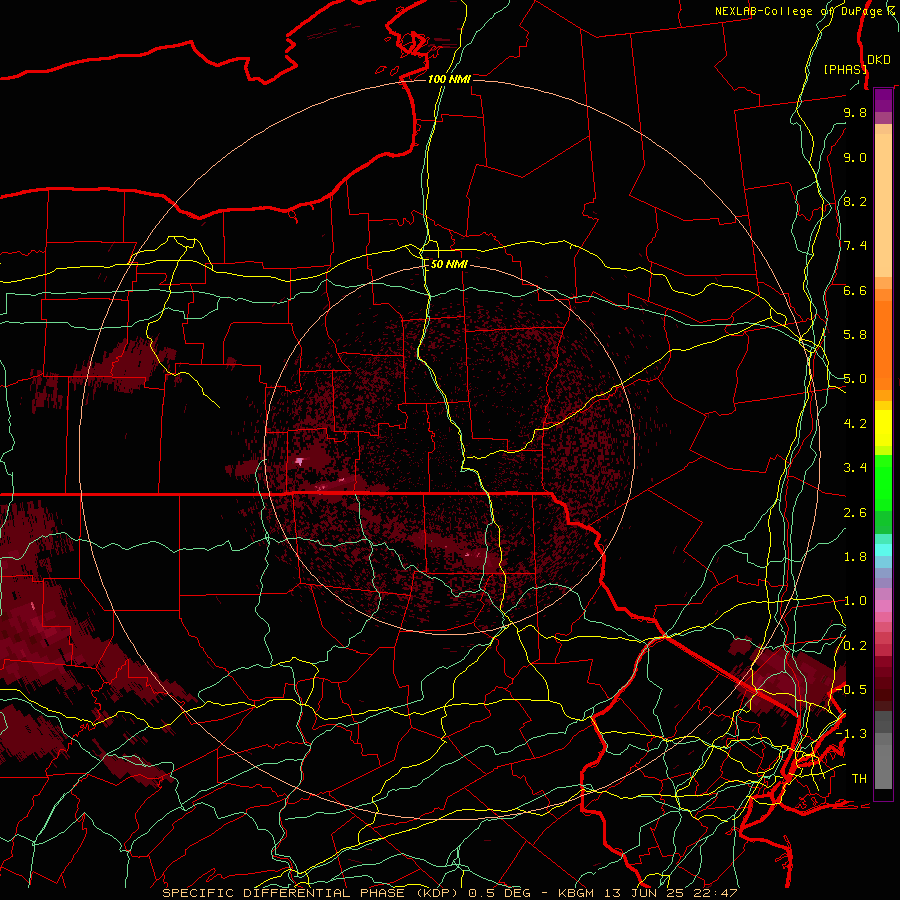Click the 8.2 value on the color scale
900x900 pixels.
click(x=855, y=201)
